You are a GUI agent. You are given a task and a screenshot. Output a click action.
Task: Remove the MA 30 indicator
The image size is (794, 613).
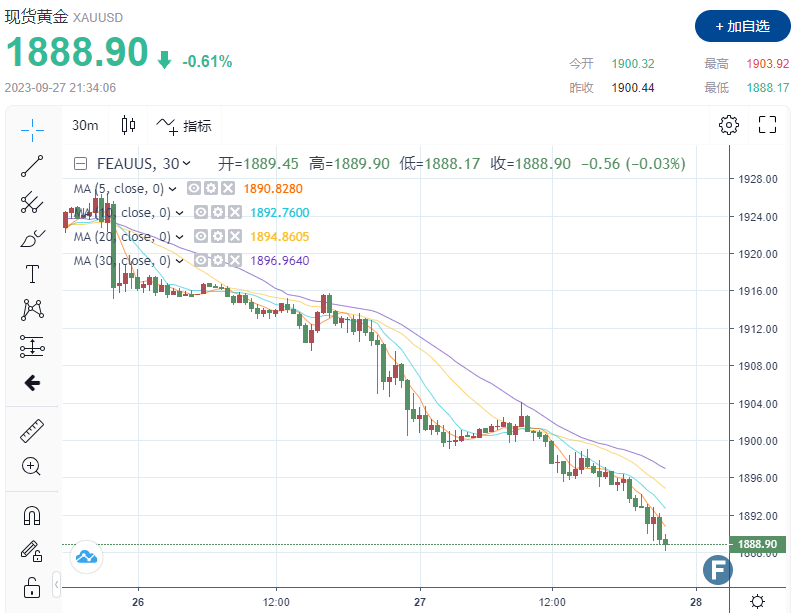(x=233, y=261)
